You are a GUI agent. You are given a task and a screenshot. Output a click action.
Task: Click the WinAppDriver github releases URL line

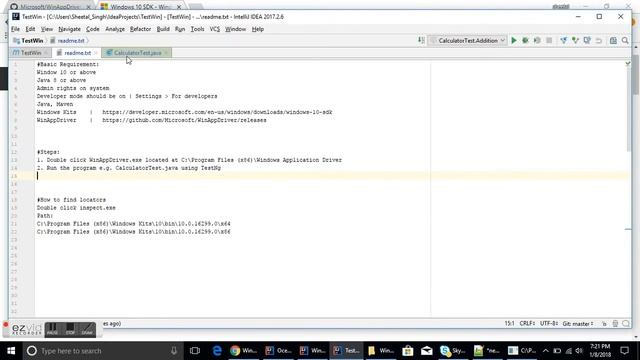click(184, 120)
